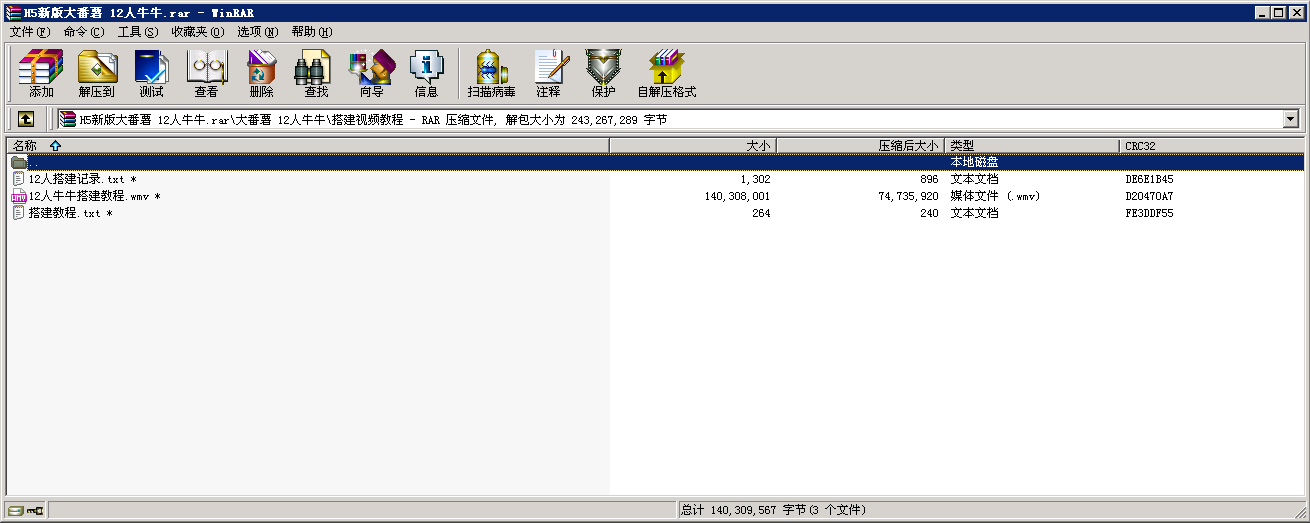Expand the archive path dropdown arrow
Viewport: 1310px width, 523px height.
click(x=1290, y=119)
